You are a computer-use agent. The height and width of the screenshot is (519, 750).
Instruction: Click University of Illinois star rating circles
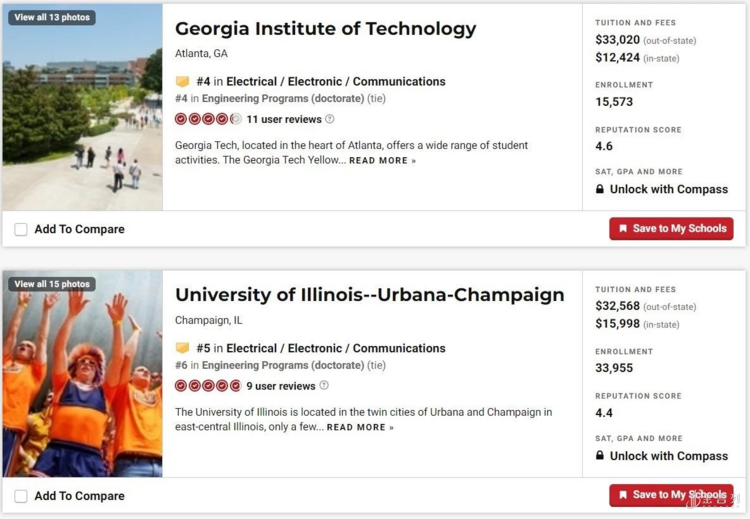coord(208,386)
